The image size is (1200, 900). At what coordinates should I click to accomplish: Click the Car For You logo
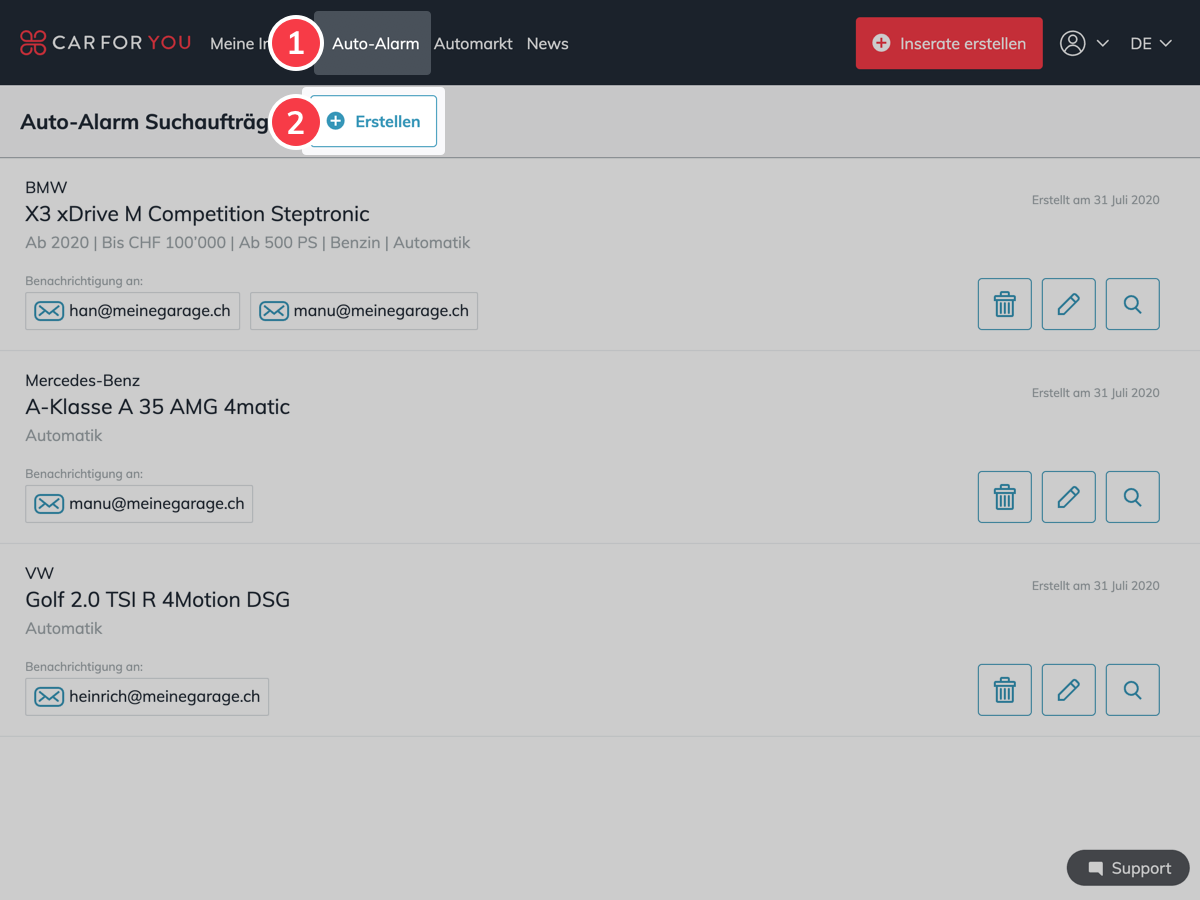(105, 43)
